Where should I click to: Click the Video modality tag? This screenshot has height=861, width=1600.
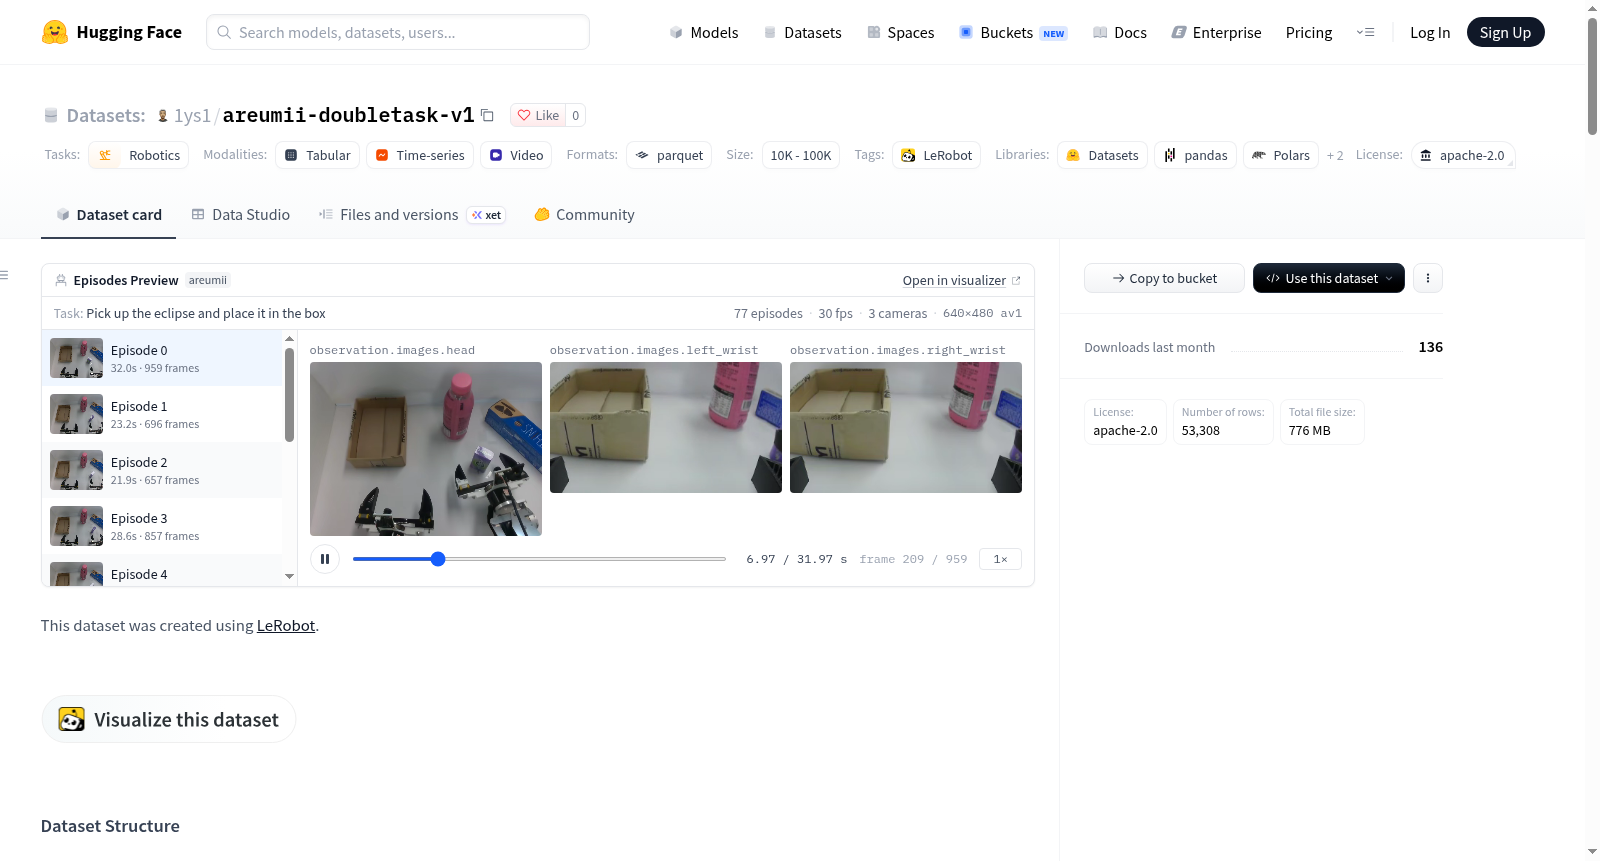(516, 155)
